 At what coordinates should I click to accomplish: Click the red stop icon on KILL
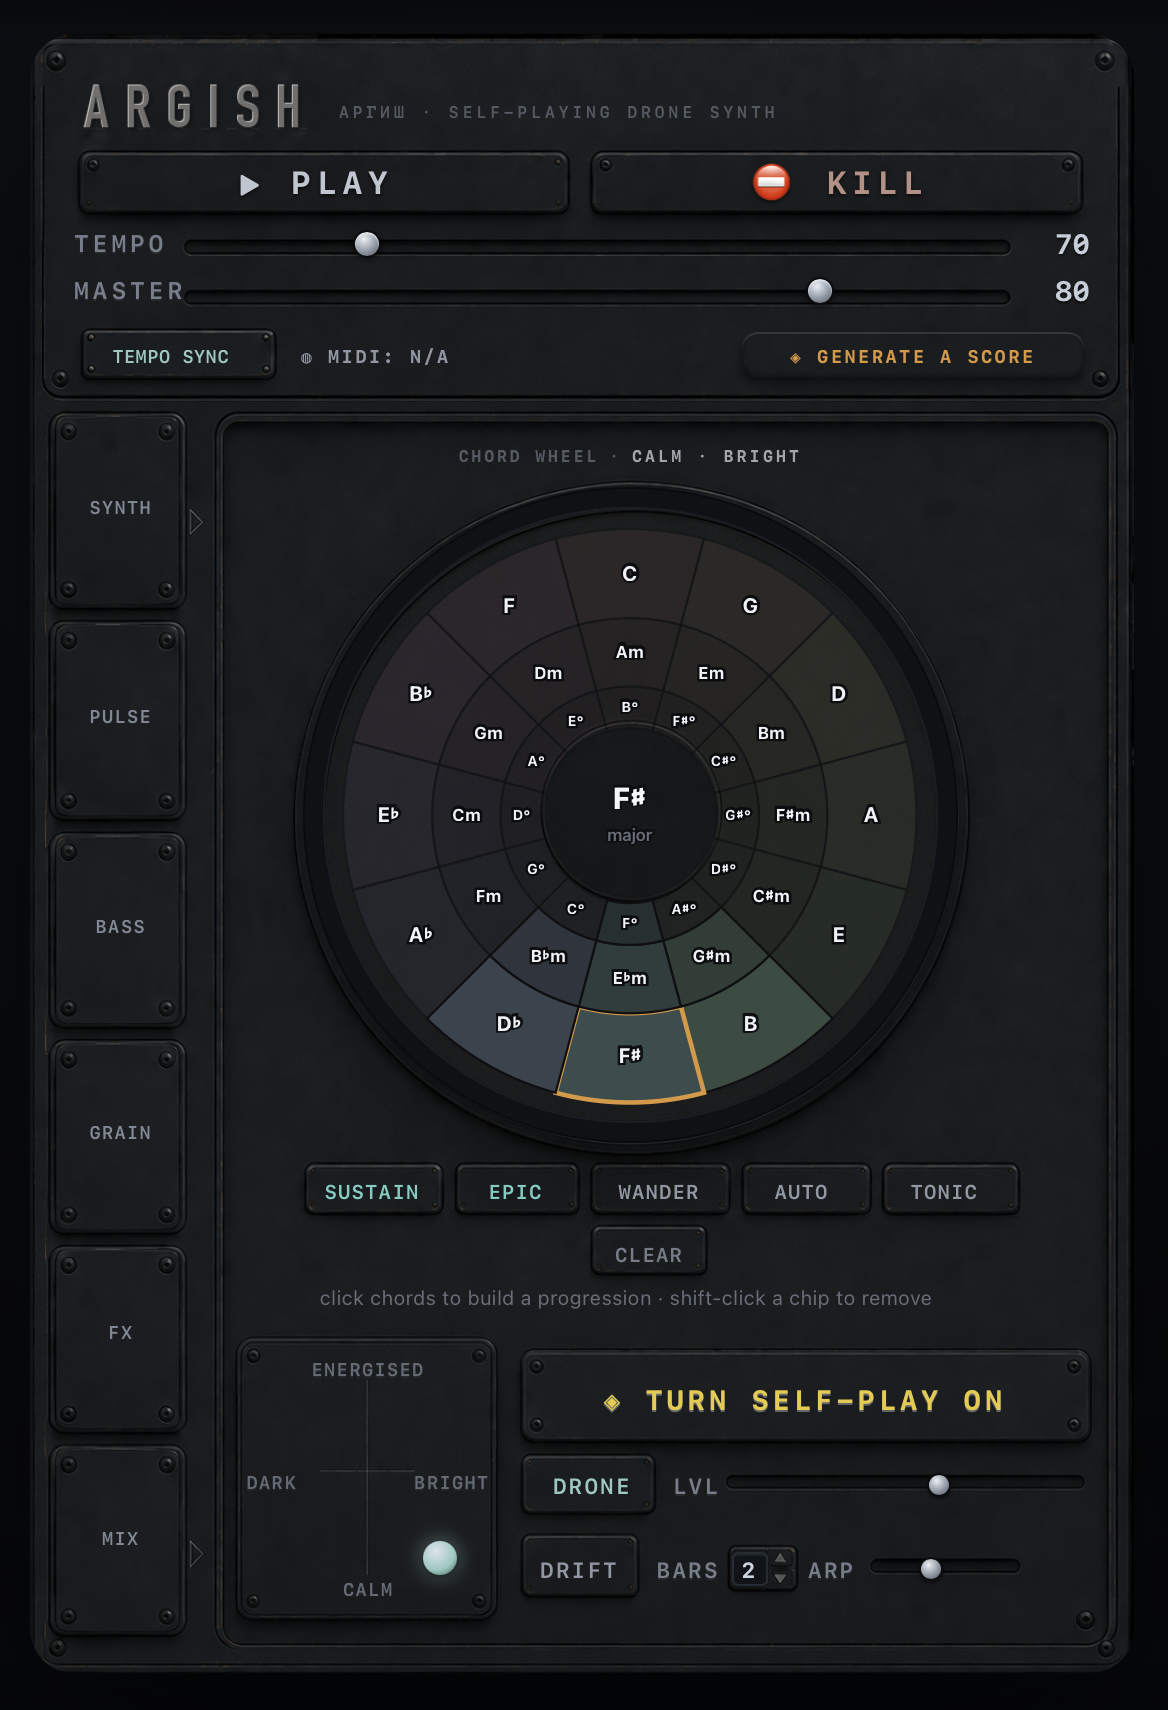click(771, 183)
